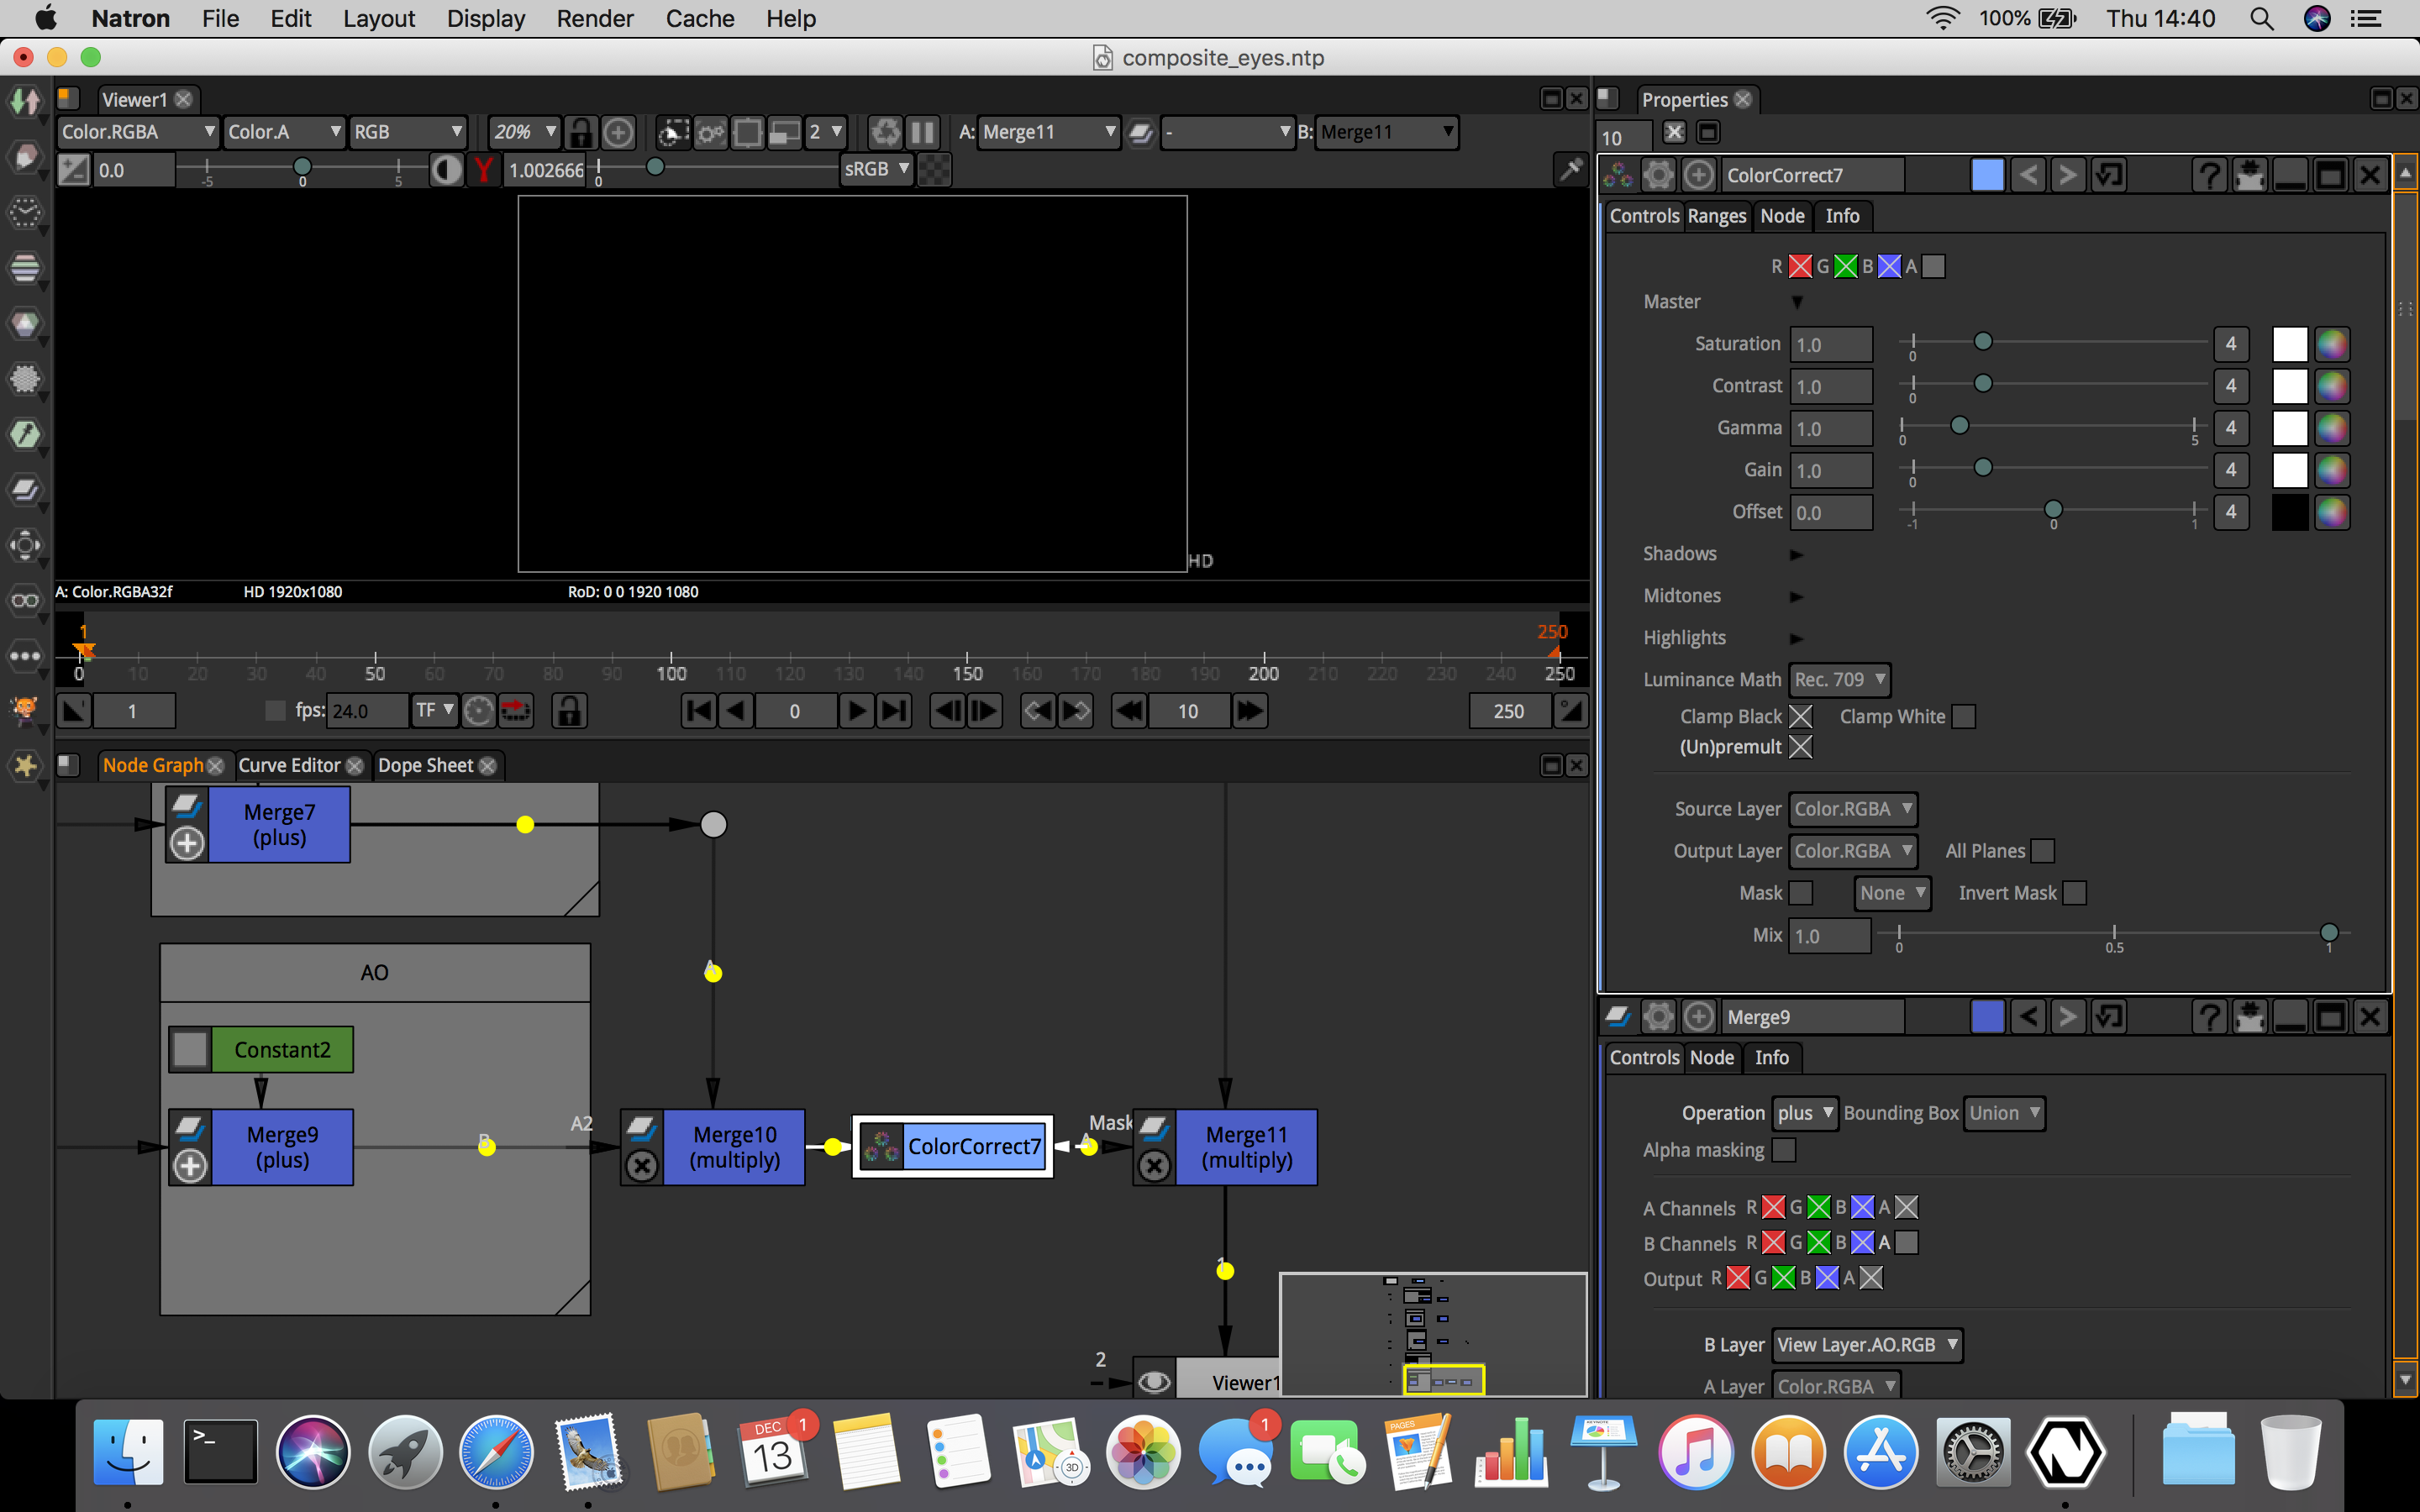
Task: Click the Mix slider handle
Action: (x=2329, y=933)
